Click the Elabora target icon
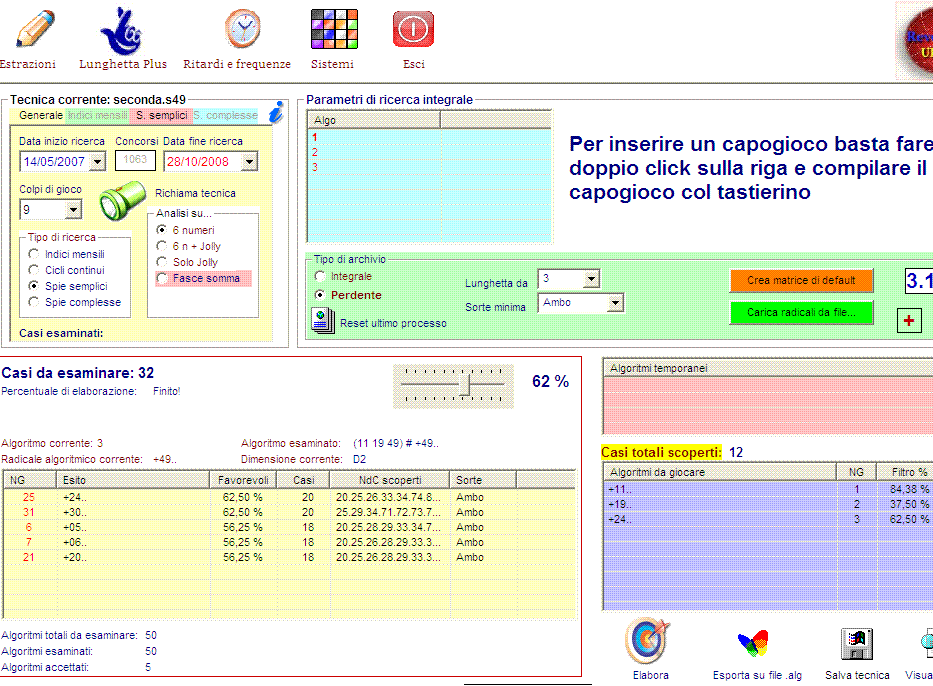933x686 pixels. 647,641
